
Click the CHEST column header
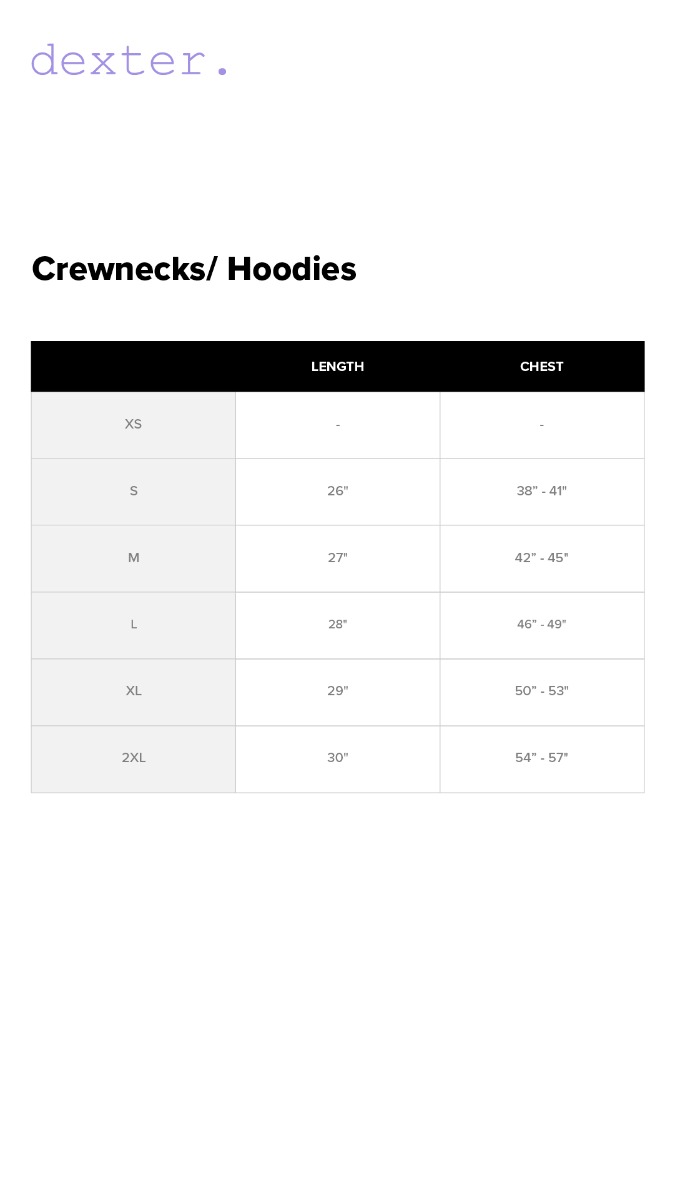(x=542, y=367)
